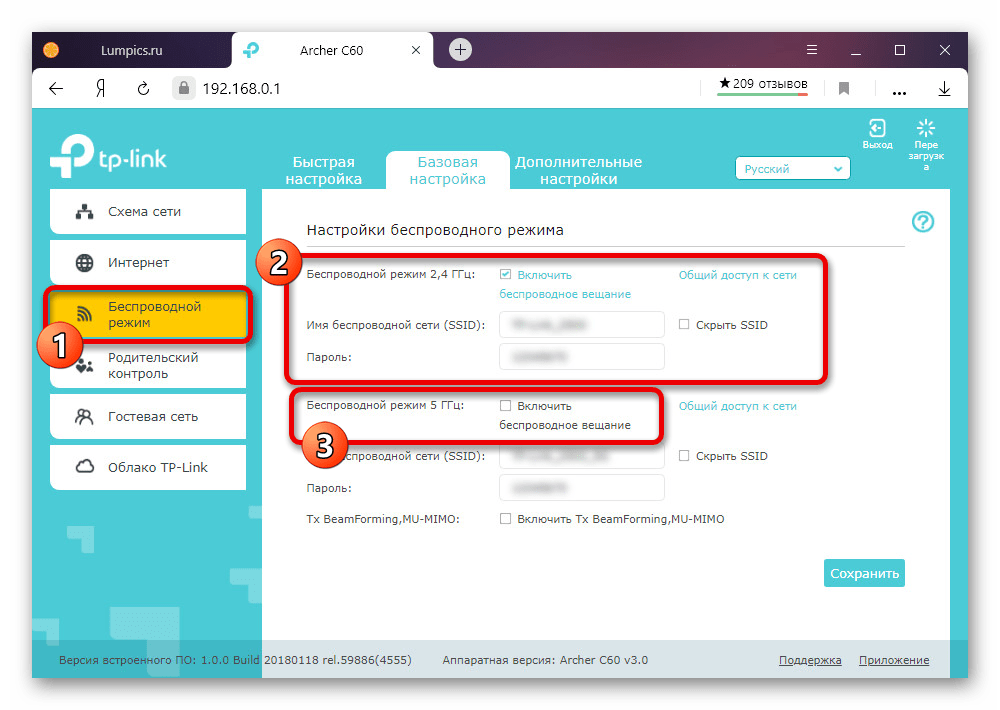Screen dimensions: 1000x710
Task: Enable the 5 GHz wireless broadcast checkbox
Action: tap(506, 406)
